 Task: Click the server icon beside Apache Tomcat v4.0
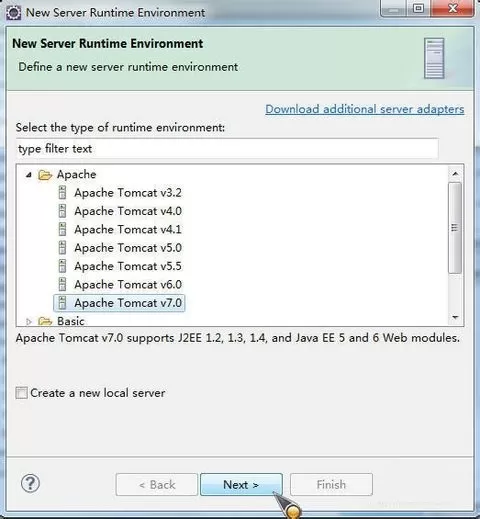[x=62, y=211]
